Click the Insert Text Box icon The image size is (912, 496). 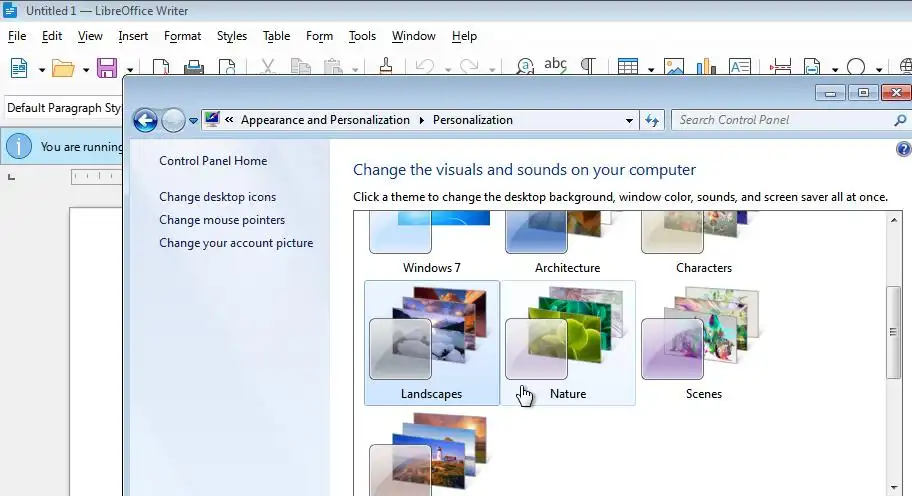click(740, 67)
